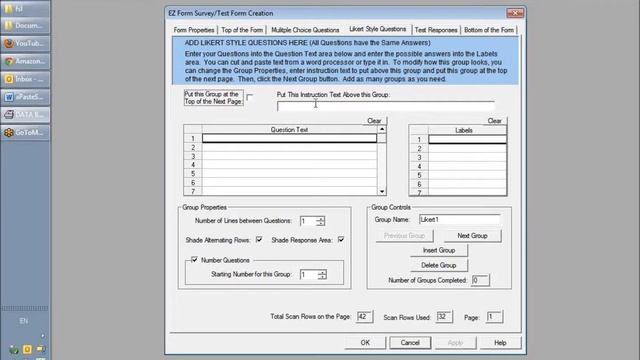Click the Insert Group button
This screenshot has height=360, width=640.
[x=439, y=250]
